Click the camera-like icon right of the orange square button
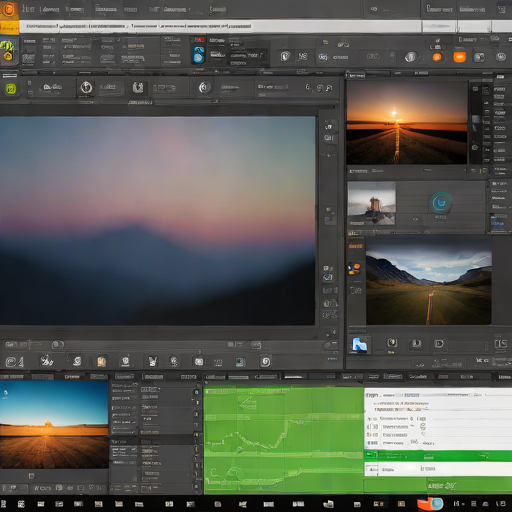This screenshot has height=512, width=512. coord(479,57)
